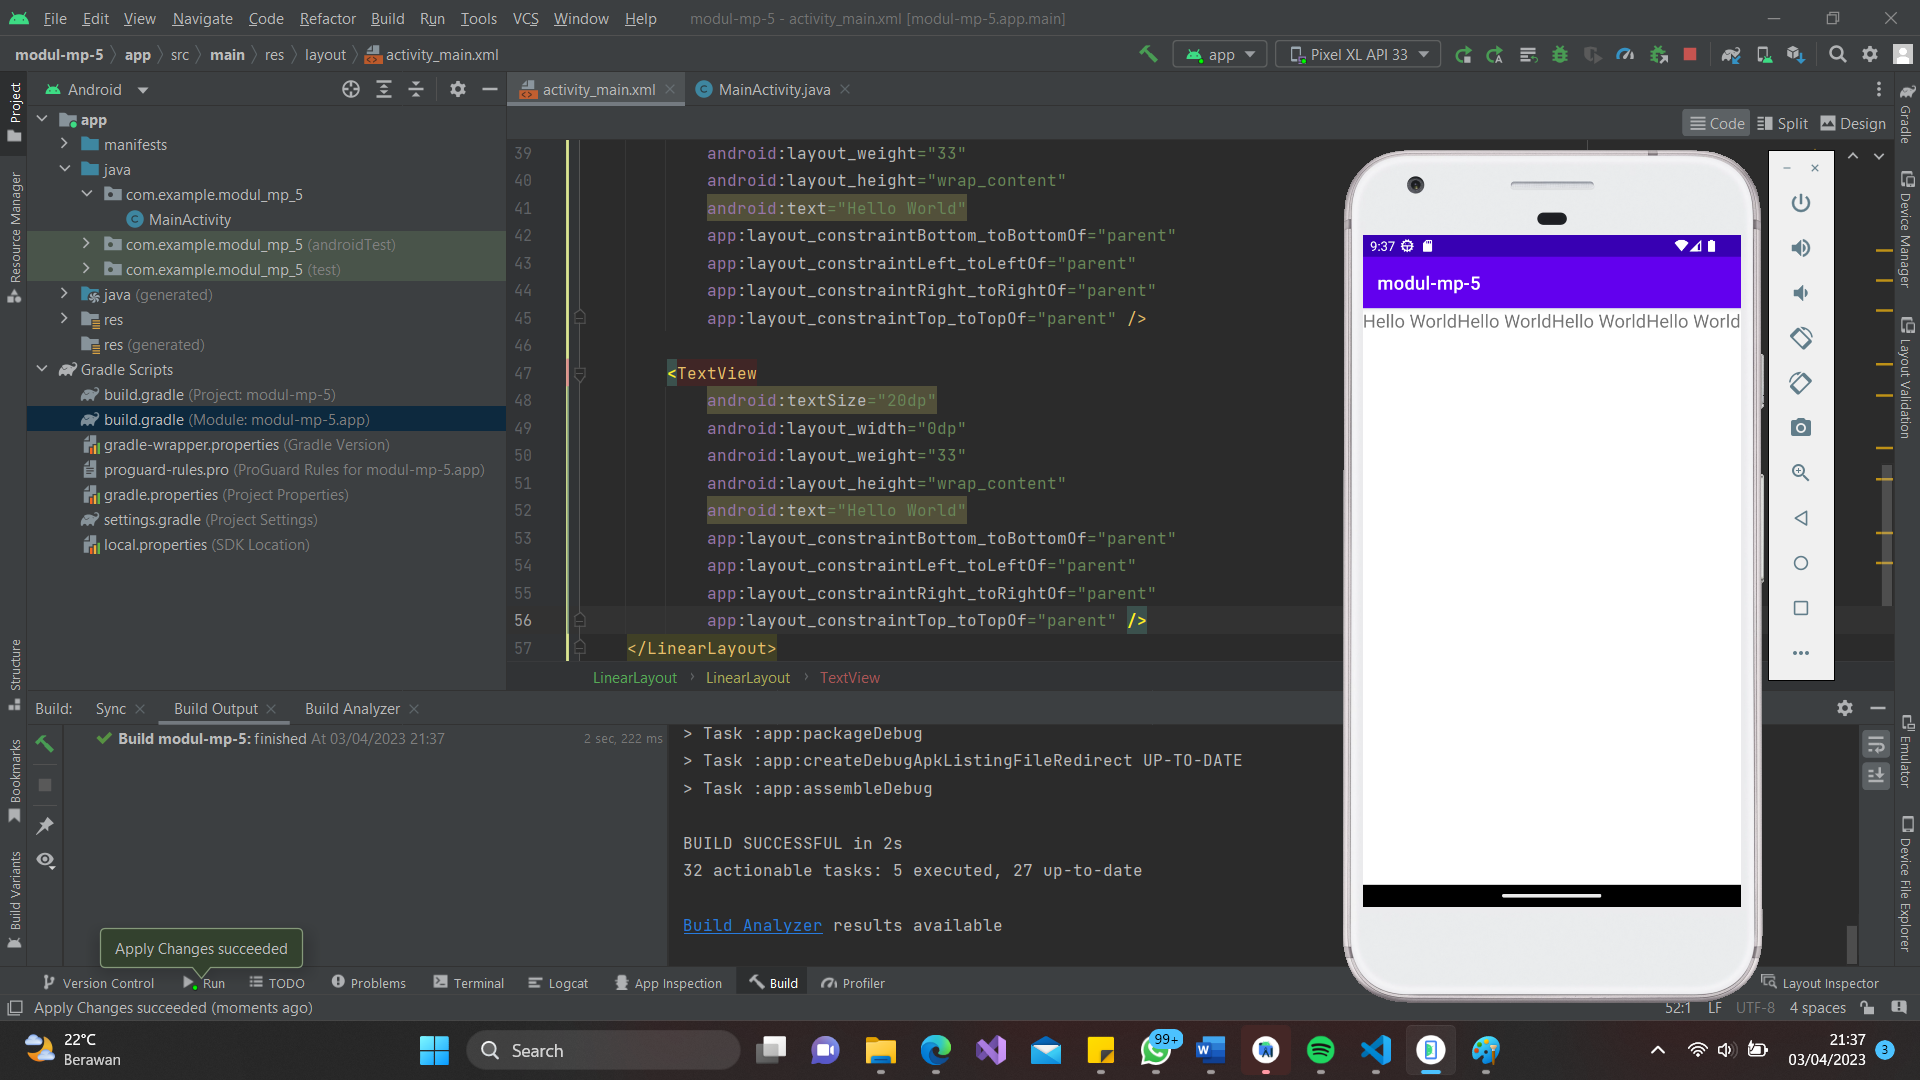
Task: Open the Pixel XL API 33 device selector
Action: coord(1357,54)
